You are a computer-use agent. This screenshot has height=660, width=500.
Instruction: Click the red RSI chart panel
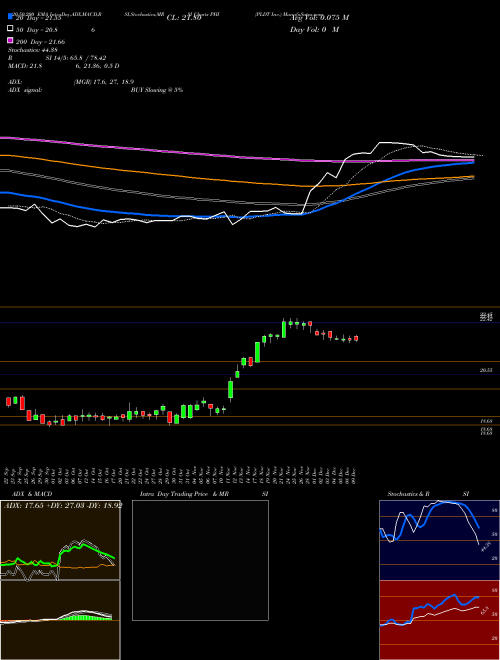pos(439,620)
